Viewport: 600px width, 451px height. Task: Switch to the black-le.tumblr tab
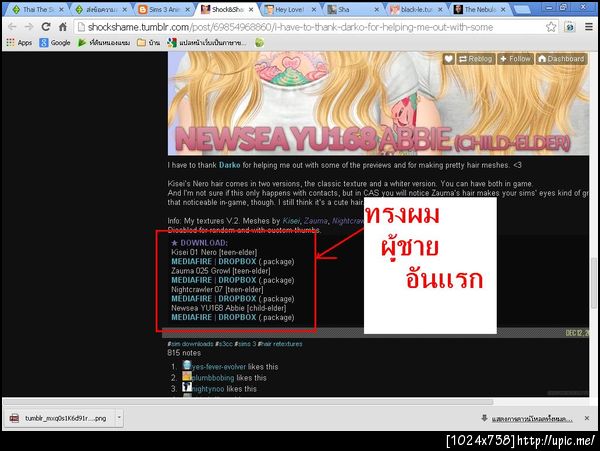[413, 9]
